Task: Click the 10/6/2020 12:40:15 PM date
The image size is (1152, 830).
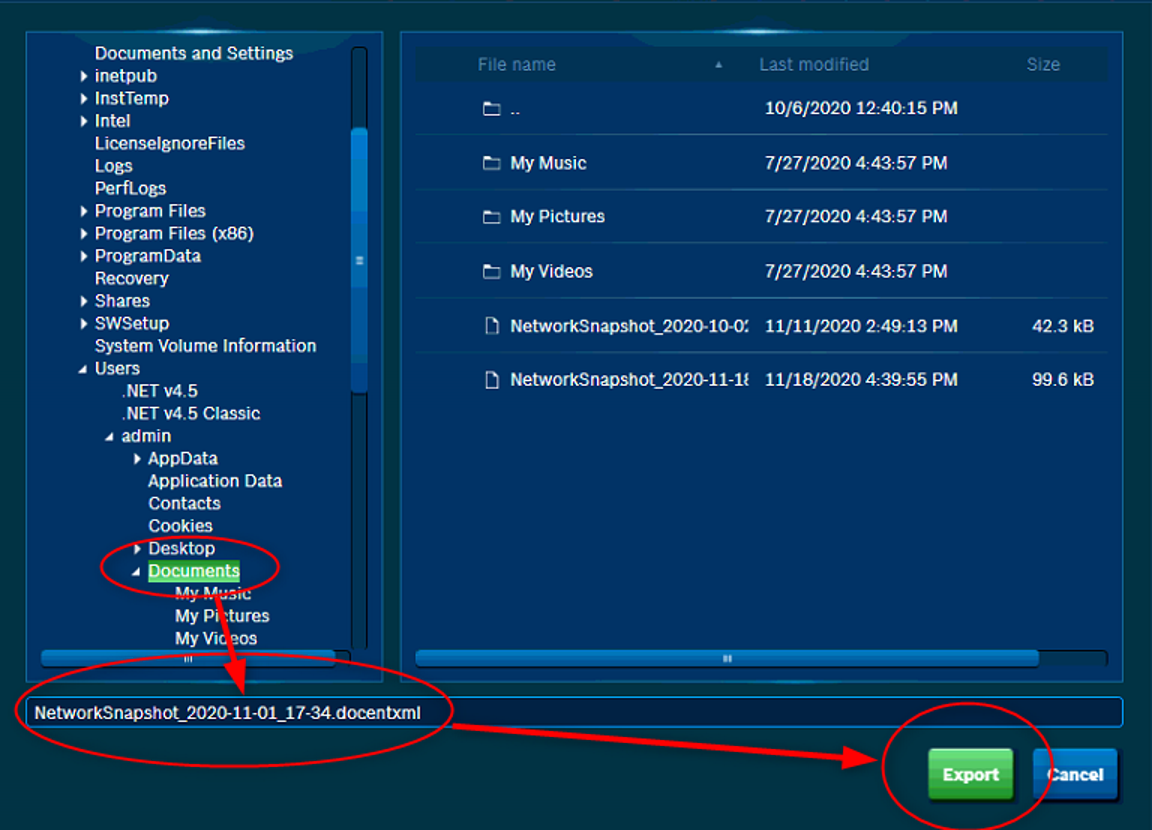Action: tap(861, 109)
